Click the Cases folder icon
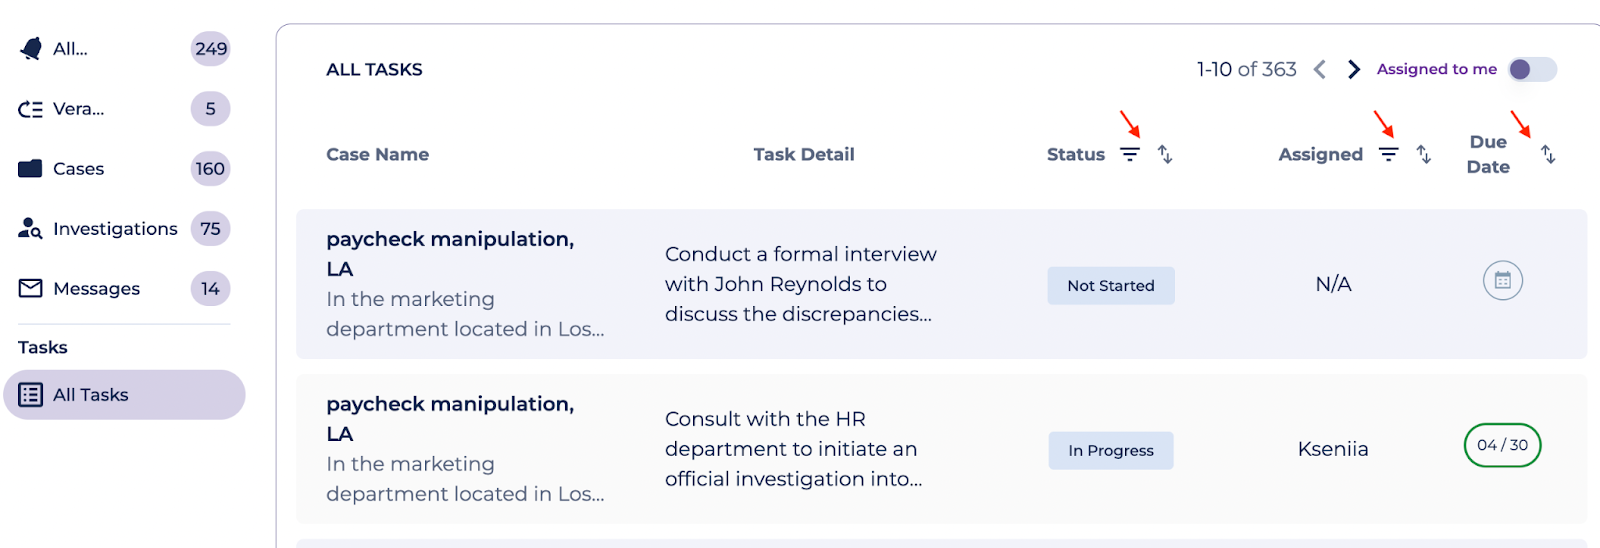Viewport: 1600px width, 548px height. pos(31,169)
